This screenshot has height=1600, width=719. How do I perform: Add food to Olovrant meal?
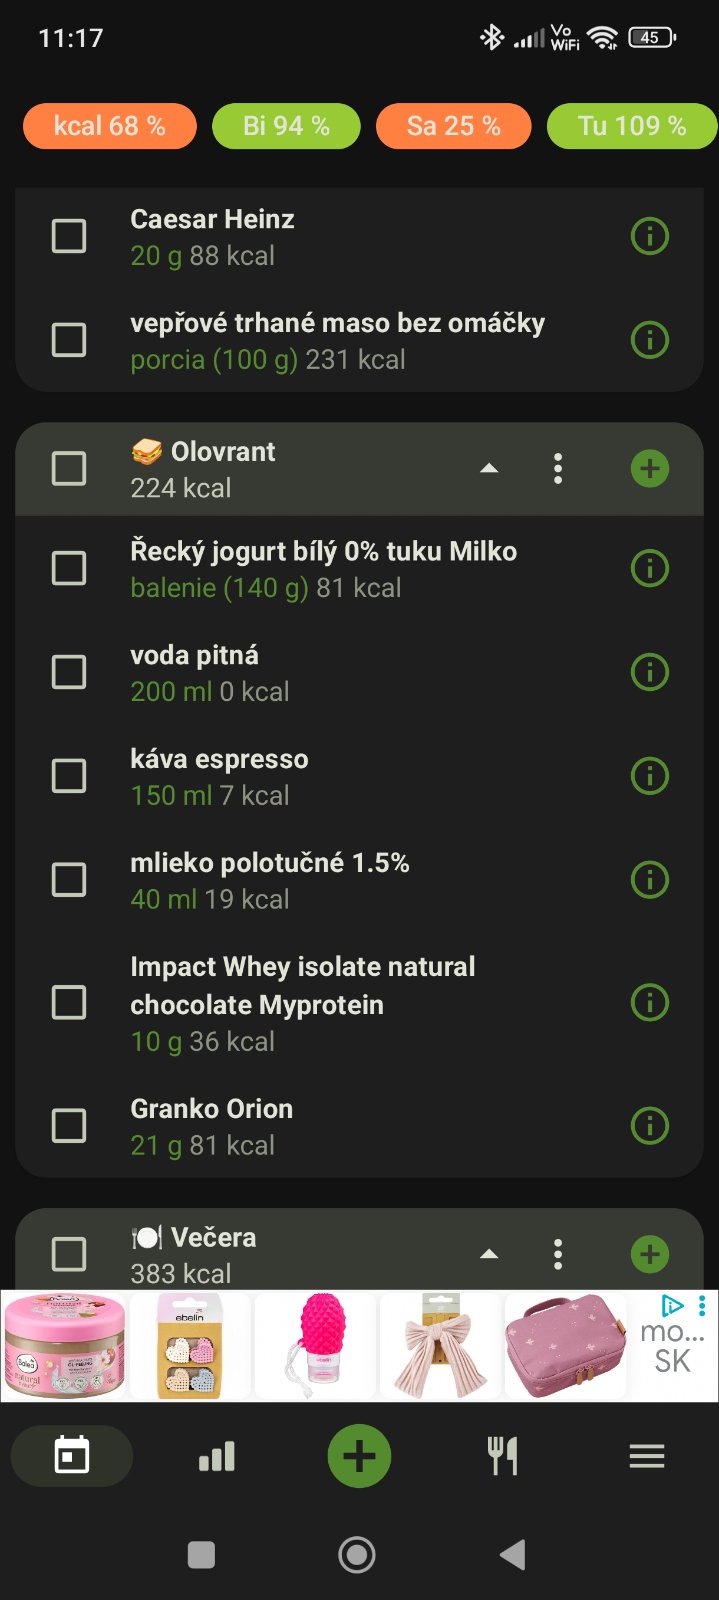coord(650,468)
